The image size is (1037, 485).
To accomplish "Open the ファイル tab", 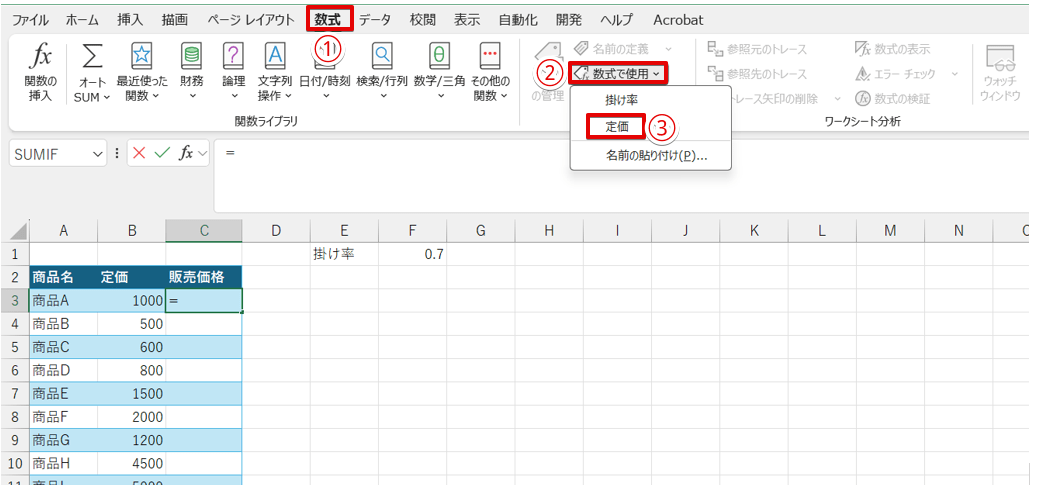I will (30, 20).
